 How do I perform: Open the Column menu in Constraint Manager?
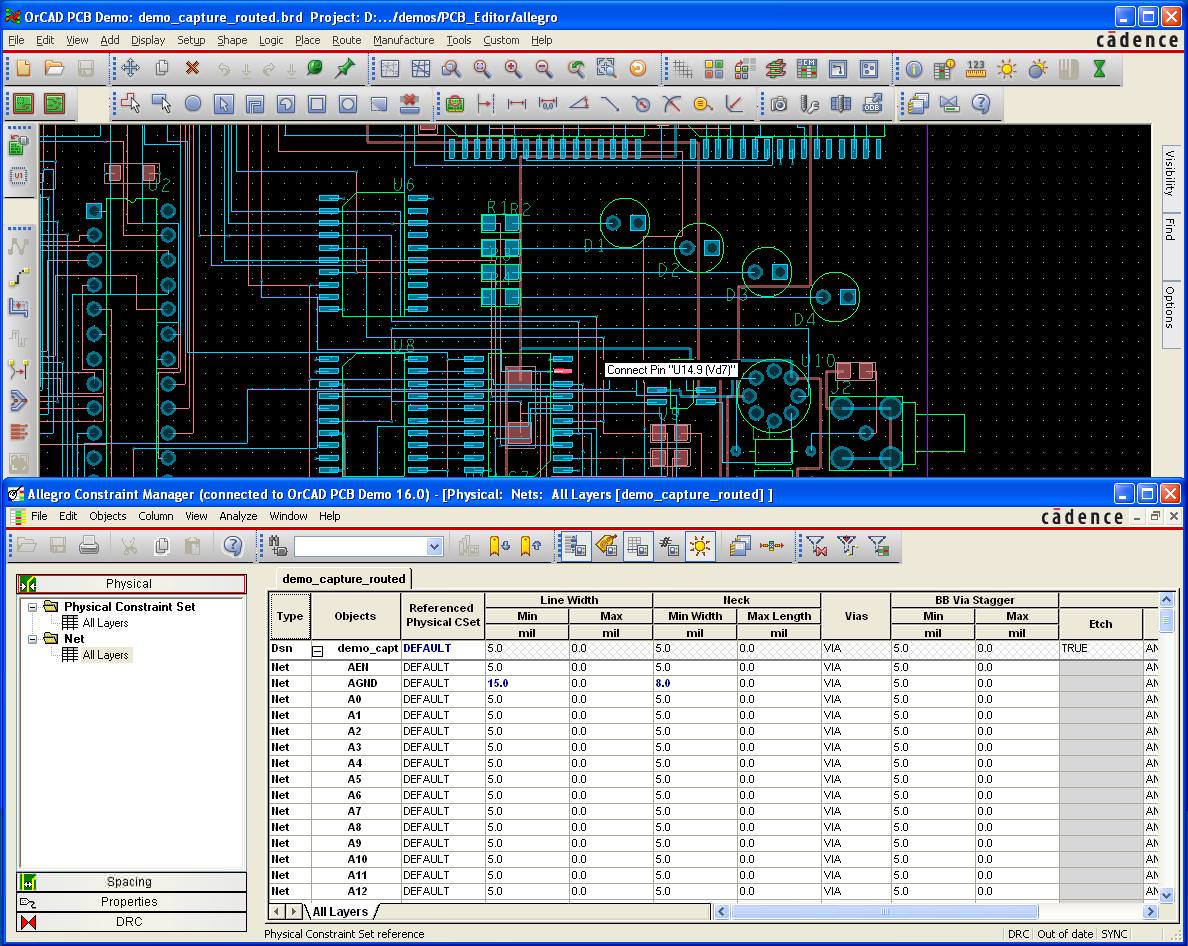click(155, 516)
